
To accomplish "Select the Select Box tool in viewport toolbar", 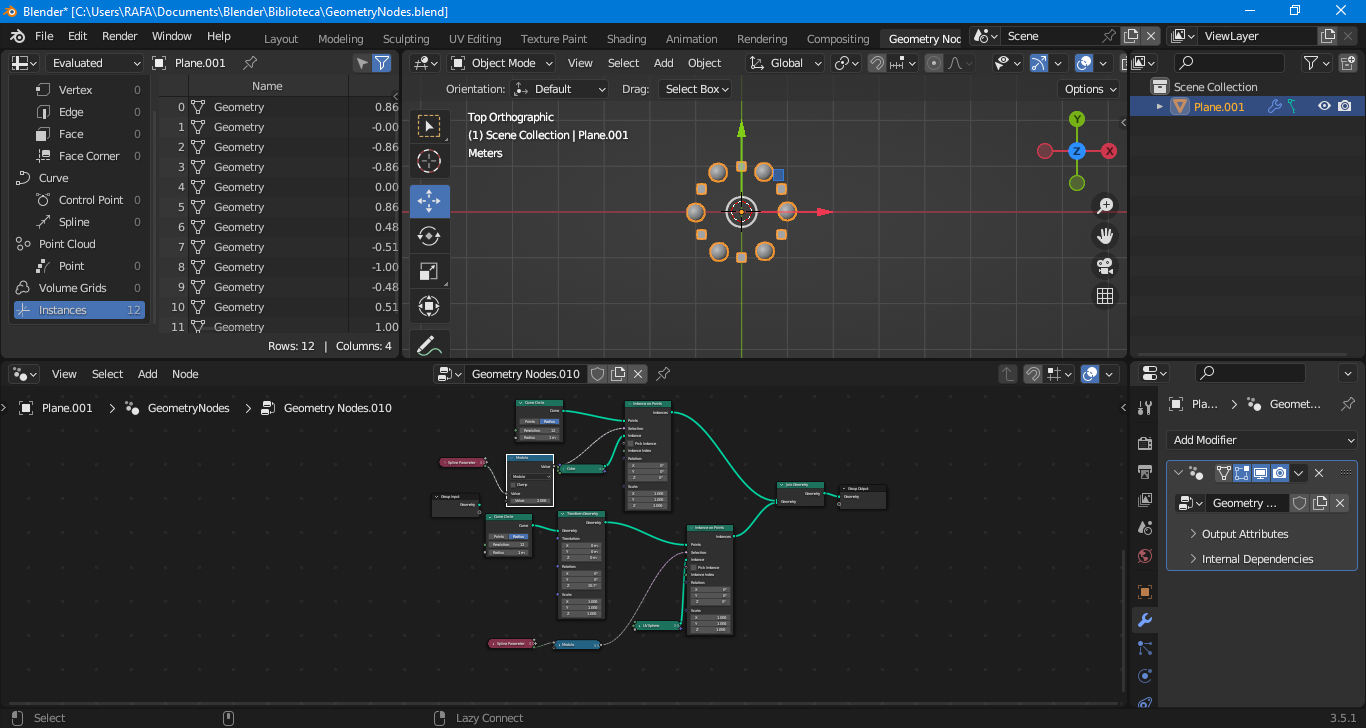I will [x=429, y=126].
